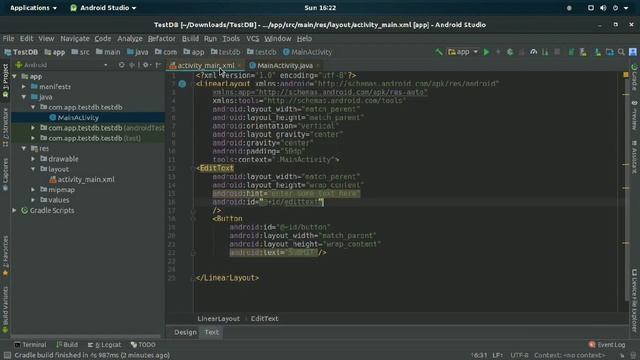Open the Event Log

pos(607,345)
